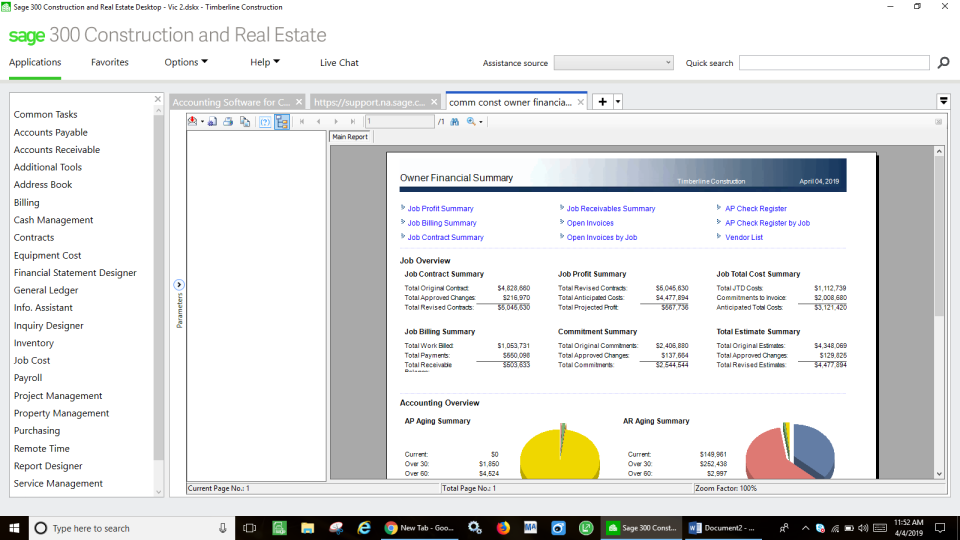Open Property Management in sidebar
The image size is (960, 540).
[61, 413]
